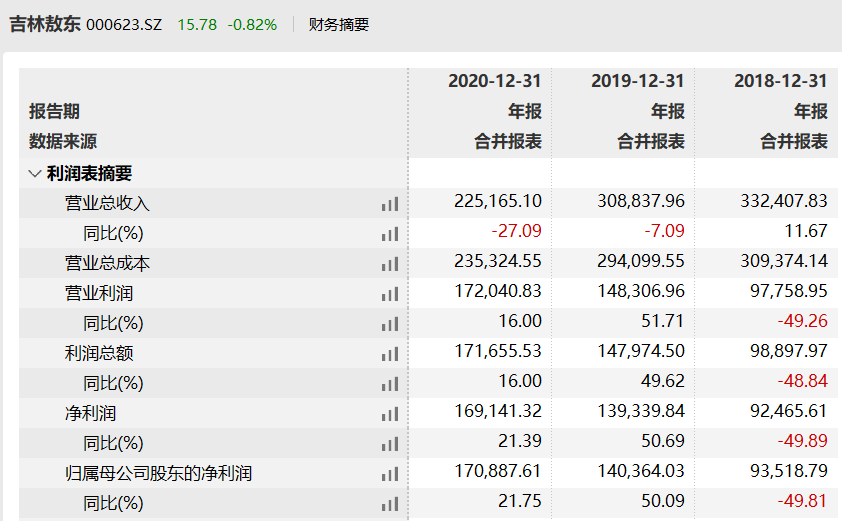
Task: Click value 169,141.32
Action: pos(498,412)
